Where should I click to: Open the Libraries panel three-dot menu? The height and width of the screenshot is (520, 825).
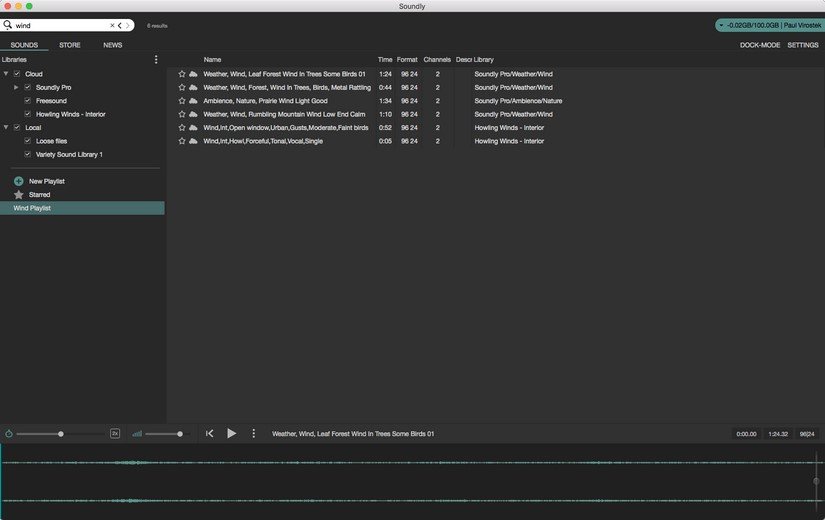point(156,60)
